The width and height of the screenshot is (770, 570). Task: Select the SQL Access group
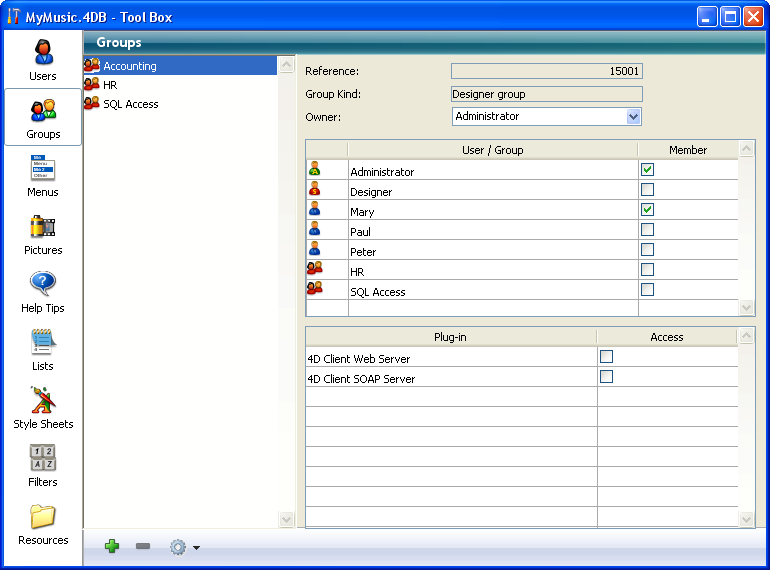(130, 104)
